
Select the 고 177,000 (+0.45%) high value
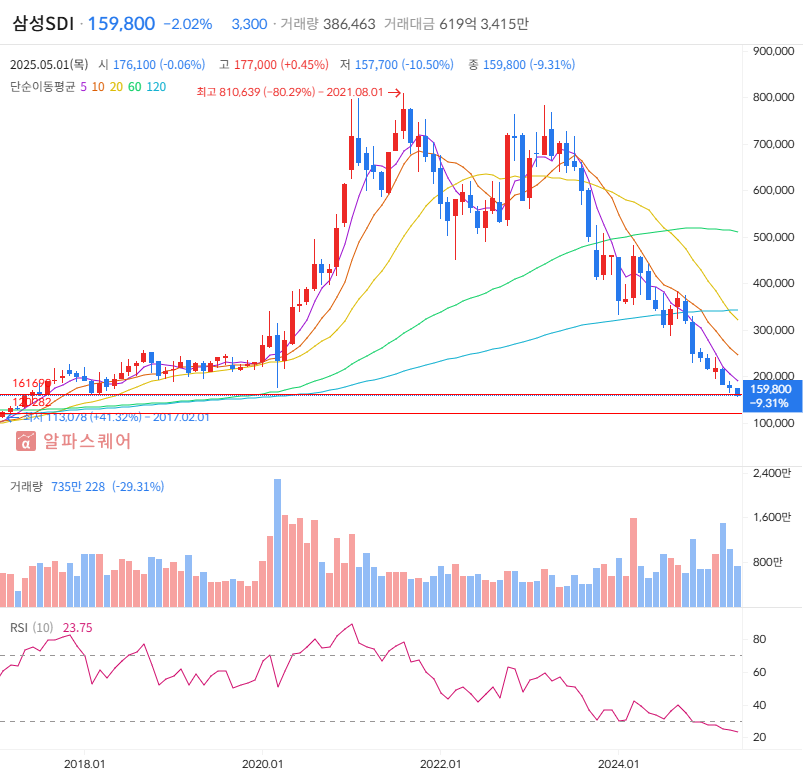pyautogui.click(x=274, y=65)
